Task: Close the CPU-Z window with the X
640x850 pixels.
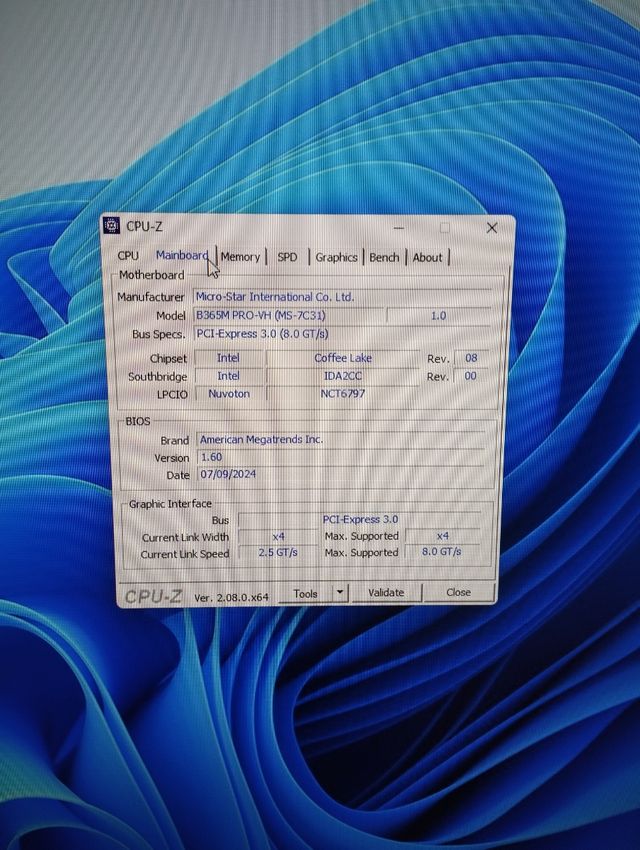Action: pyautogui.click(x=491, y=228)
